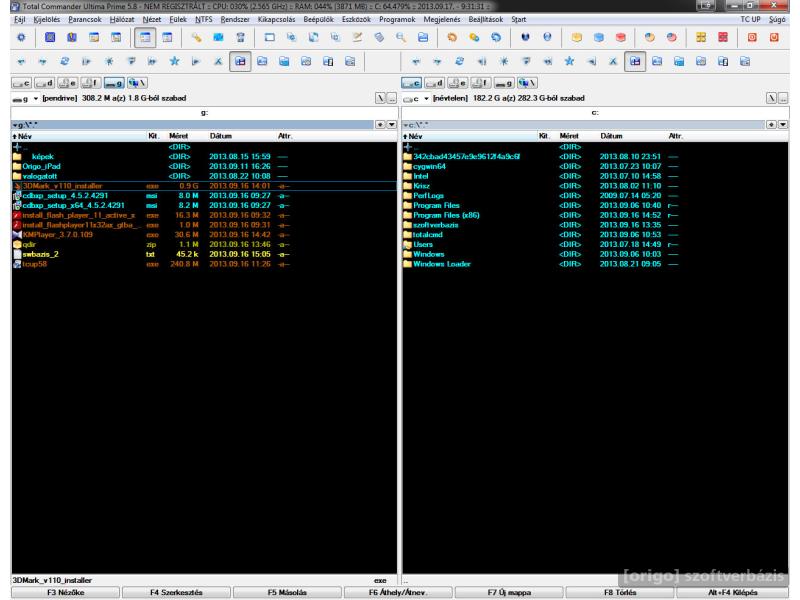Open the NTFS menu
800x600 pixels.
204,19
